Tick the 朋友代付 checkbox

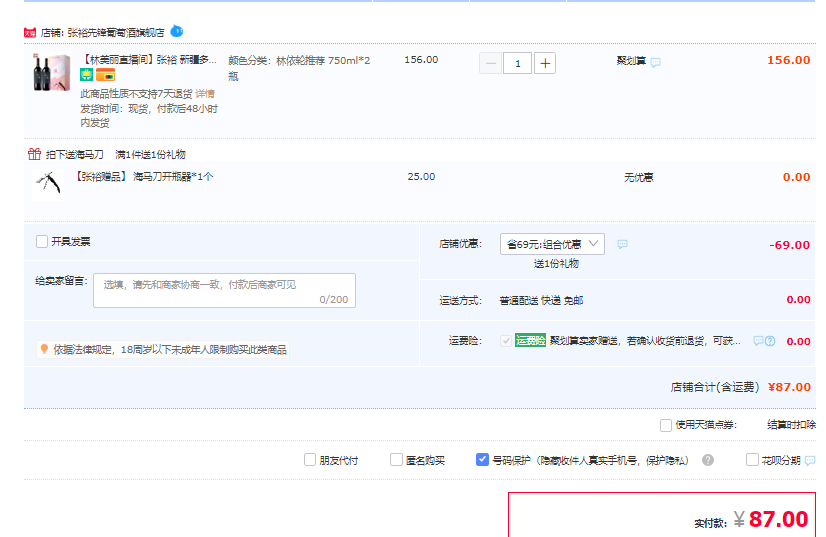point(310,460)
